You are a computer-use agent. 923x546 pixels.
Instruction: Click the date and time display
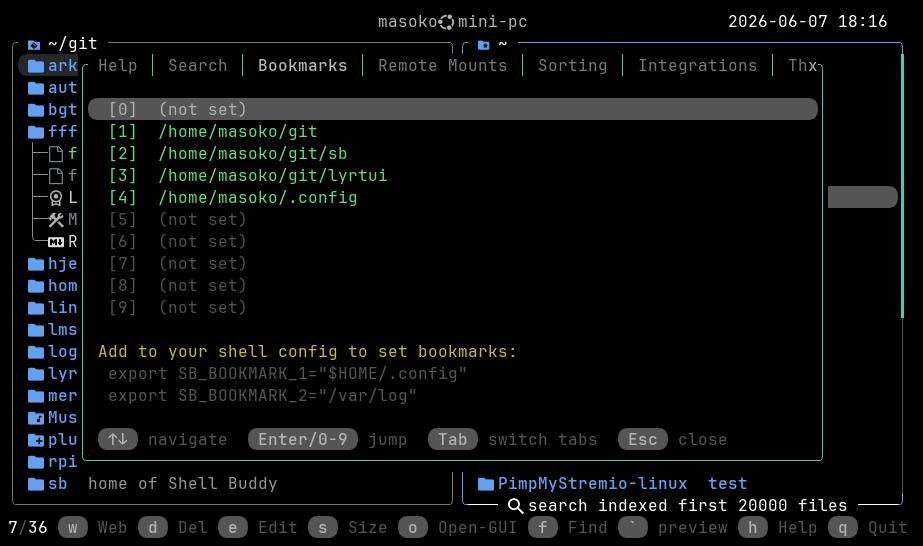point(808,22)
